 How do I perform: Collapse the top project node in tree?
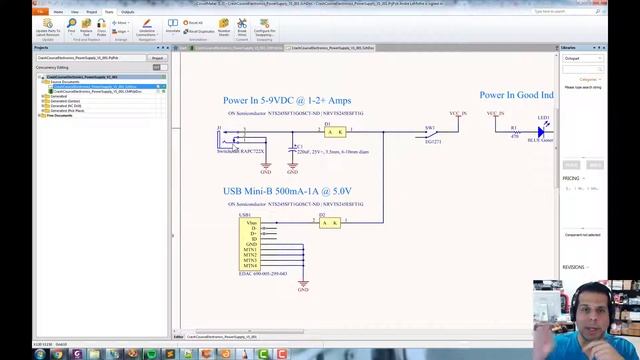[40, 77]
